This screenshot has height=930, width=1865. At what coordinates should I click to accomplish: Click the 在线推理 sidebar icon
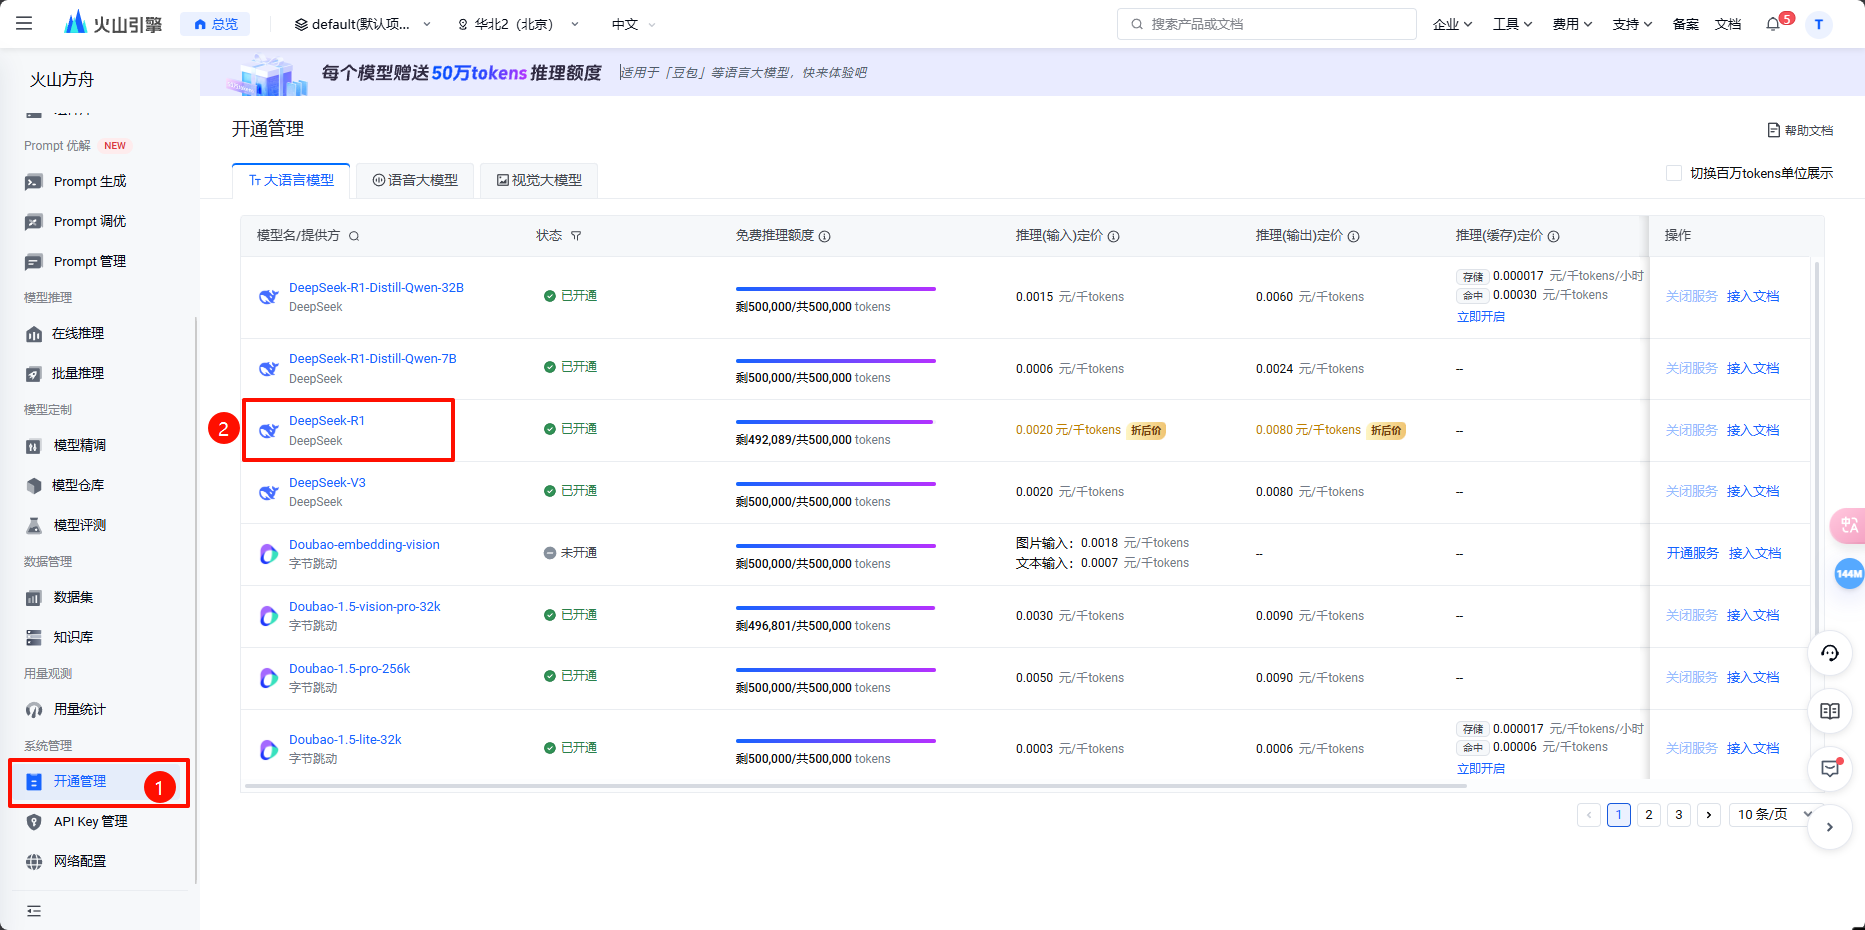coord(34,334)
